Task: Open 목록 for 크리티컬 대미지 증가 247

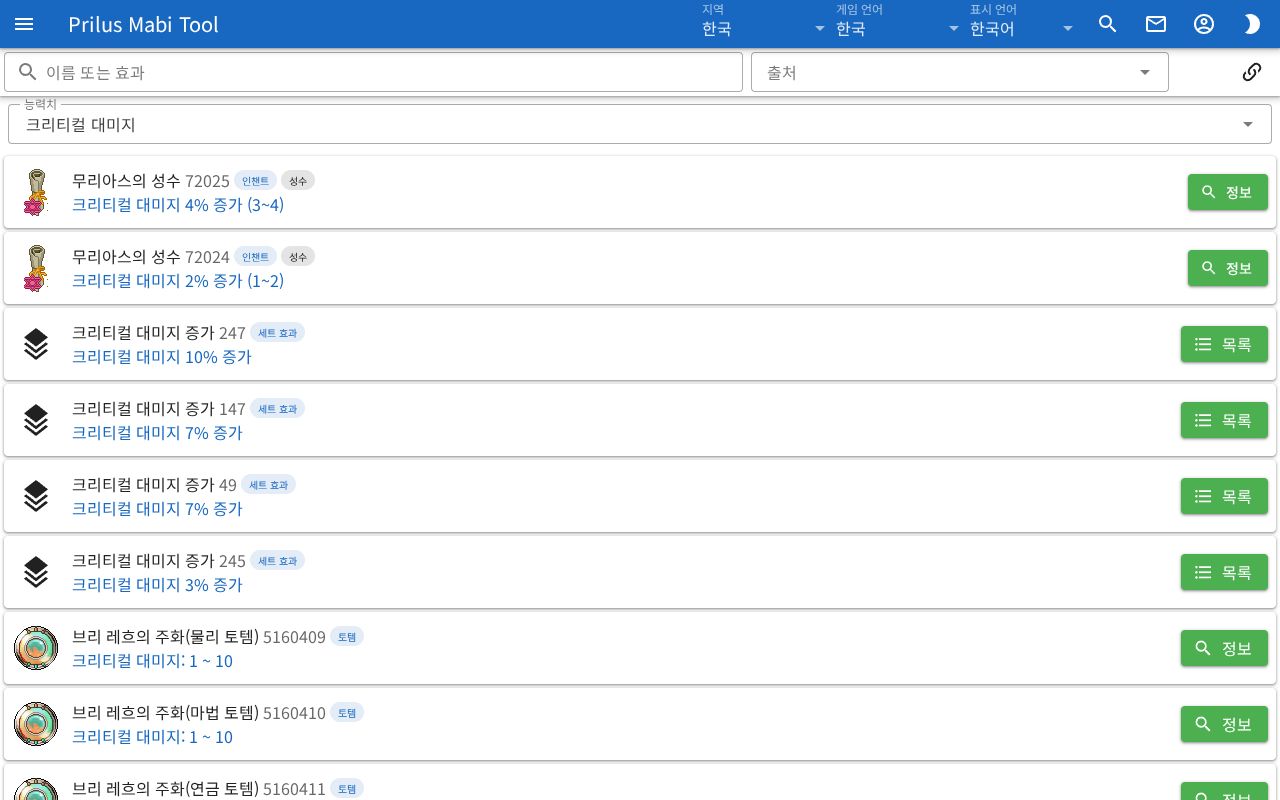Action: tap(1224, 344)
